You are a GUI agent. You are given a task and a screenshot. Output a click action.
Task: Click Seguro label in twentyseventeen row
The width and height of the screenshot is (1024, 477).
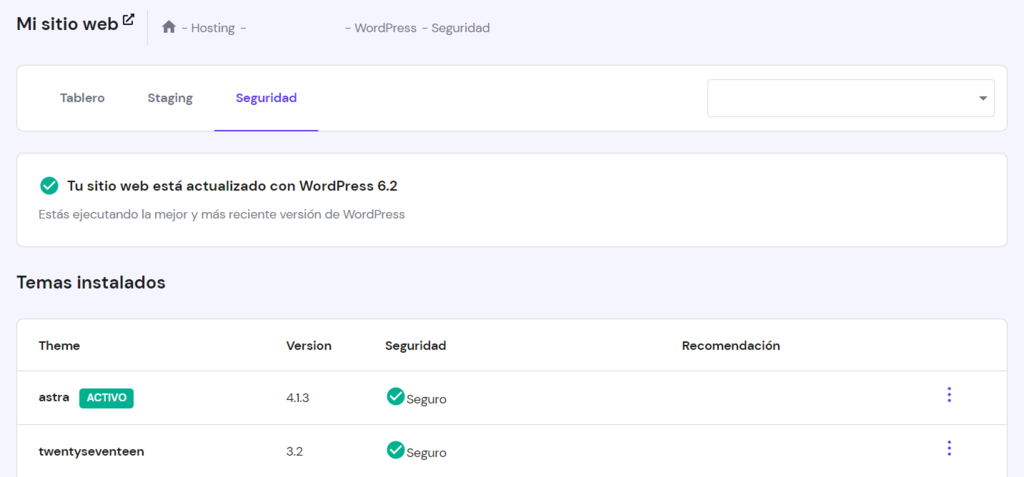pyautogui.click(x=426, y=453)
